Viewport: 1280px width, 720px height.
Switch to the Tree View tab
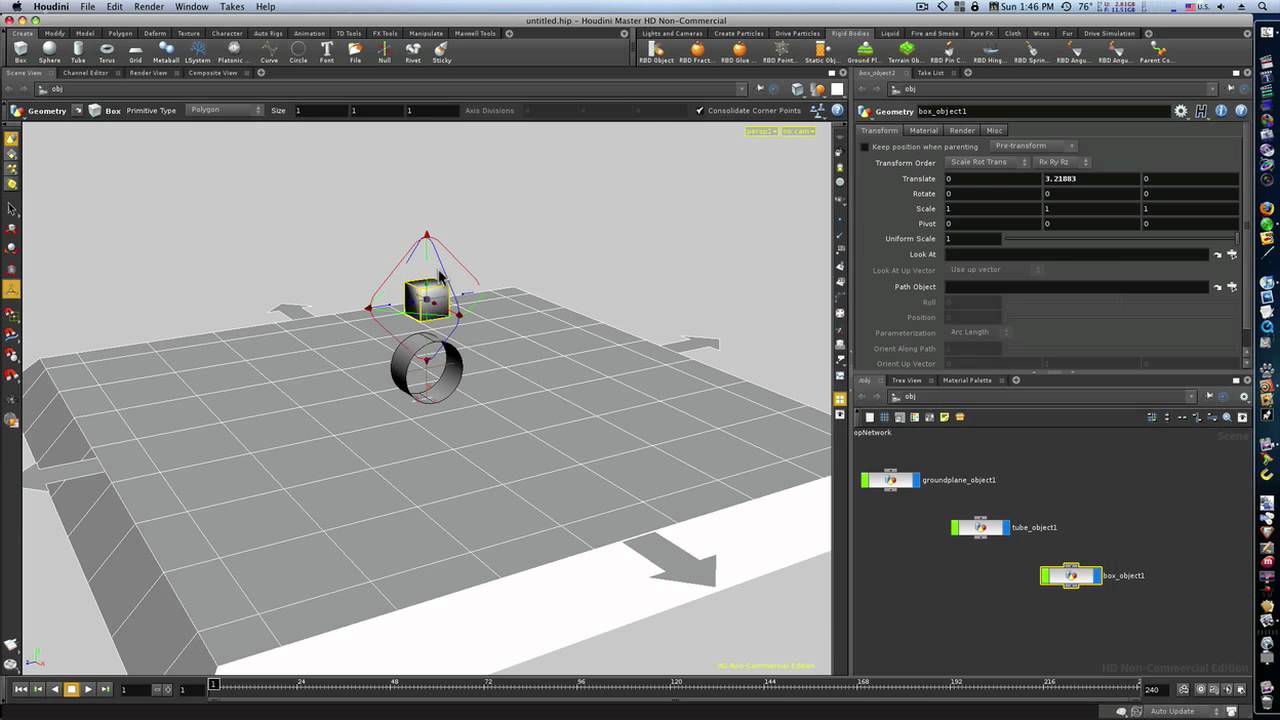click(x=906, y=380)
